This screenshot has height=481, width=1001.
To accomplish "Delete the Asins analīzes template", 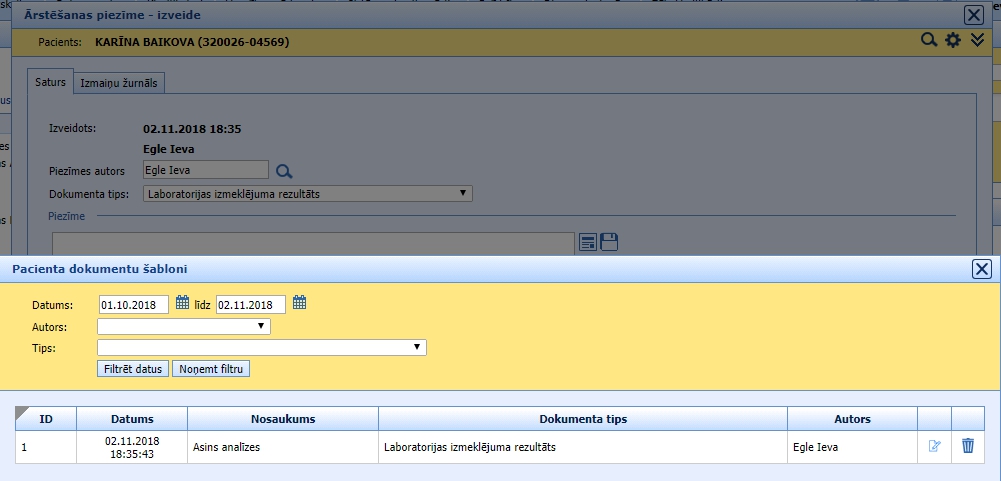I will click(967, 446).
